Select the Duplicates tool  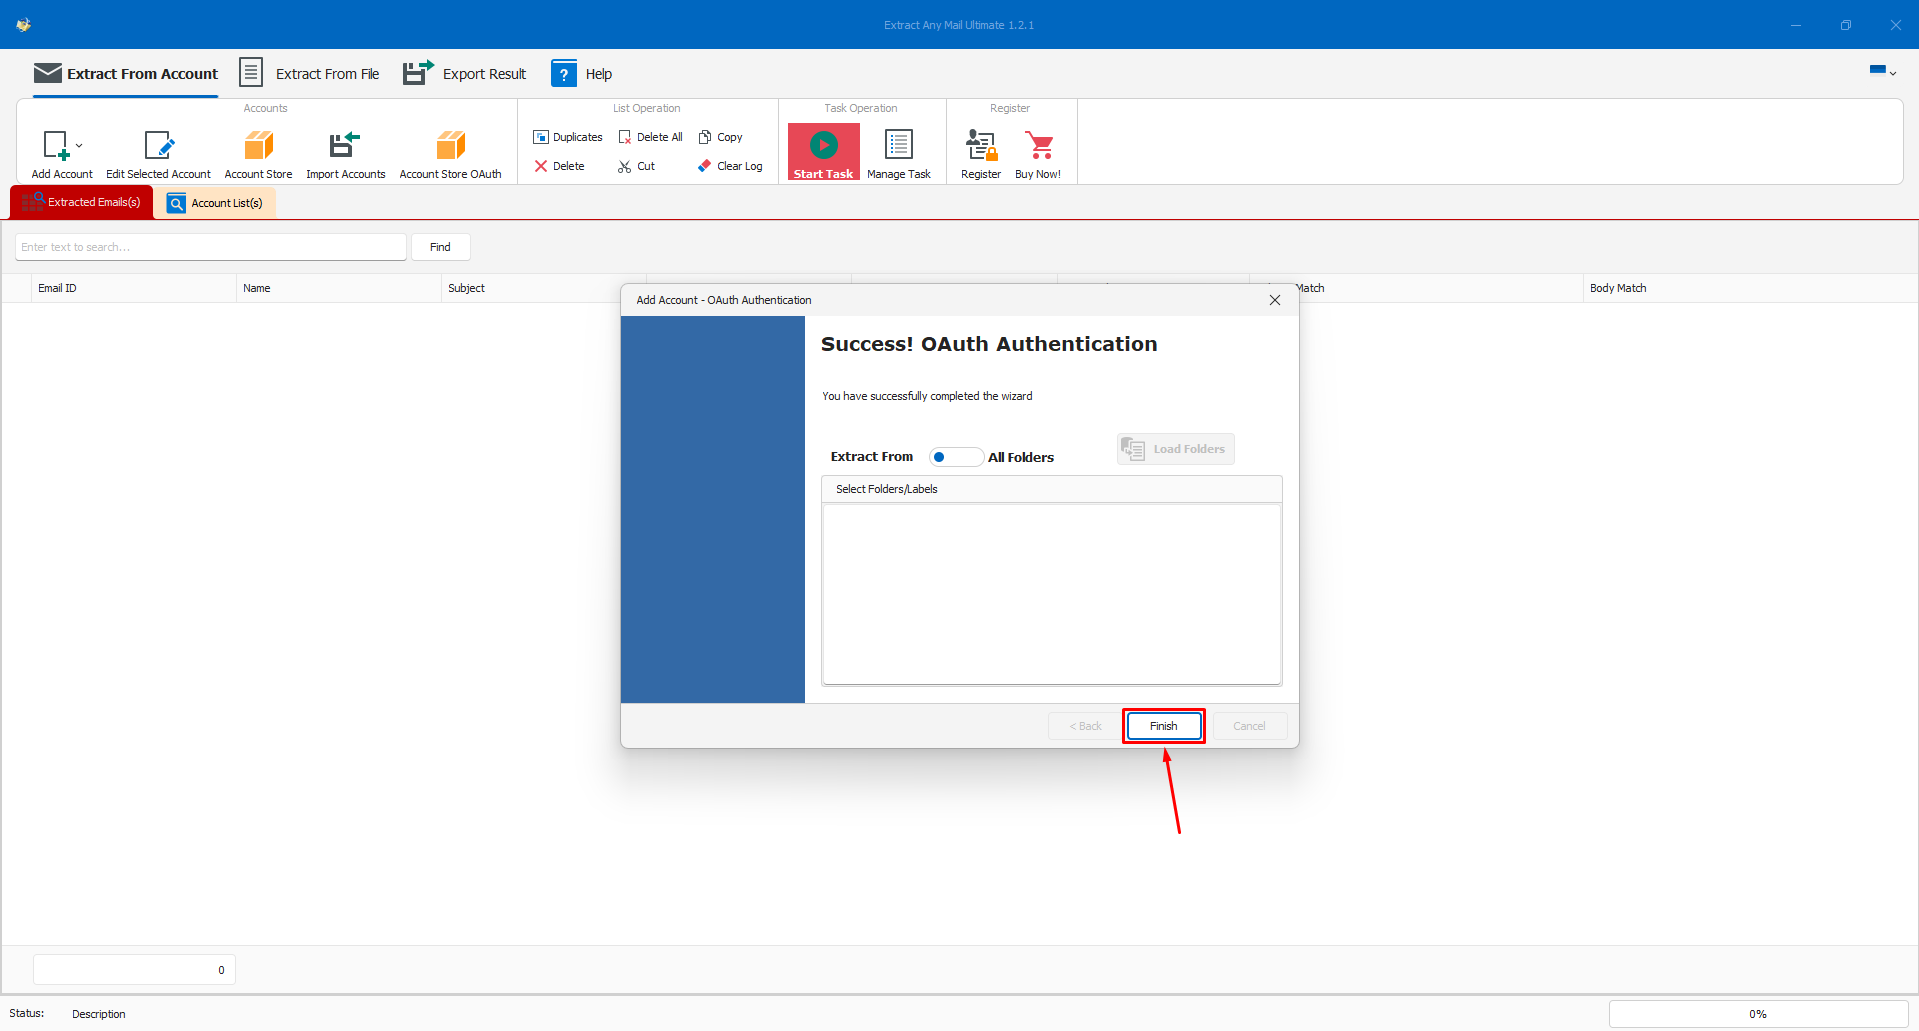point(567,137)
